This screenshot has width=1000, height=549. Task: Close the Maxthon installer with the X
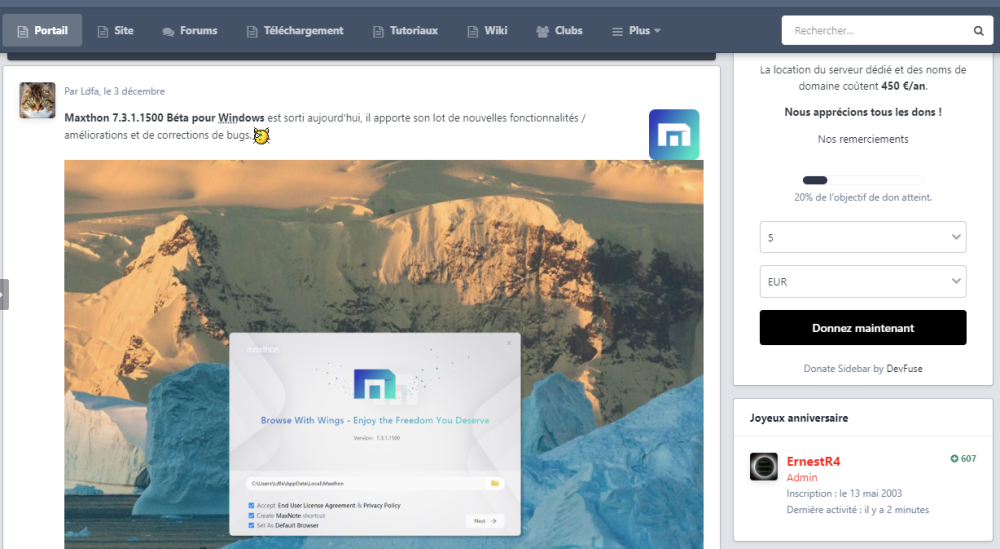click(508, 343)
